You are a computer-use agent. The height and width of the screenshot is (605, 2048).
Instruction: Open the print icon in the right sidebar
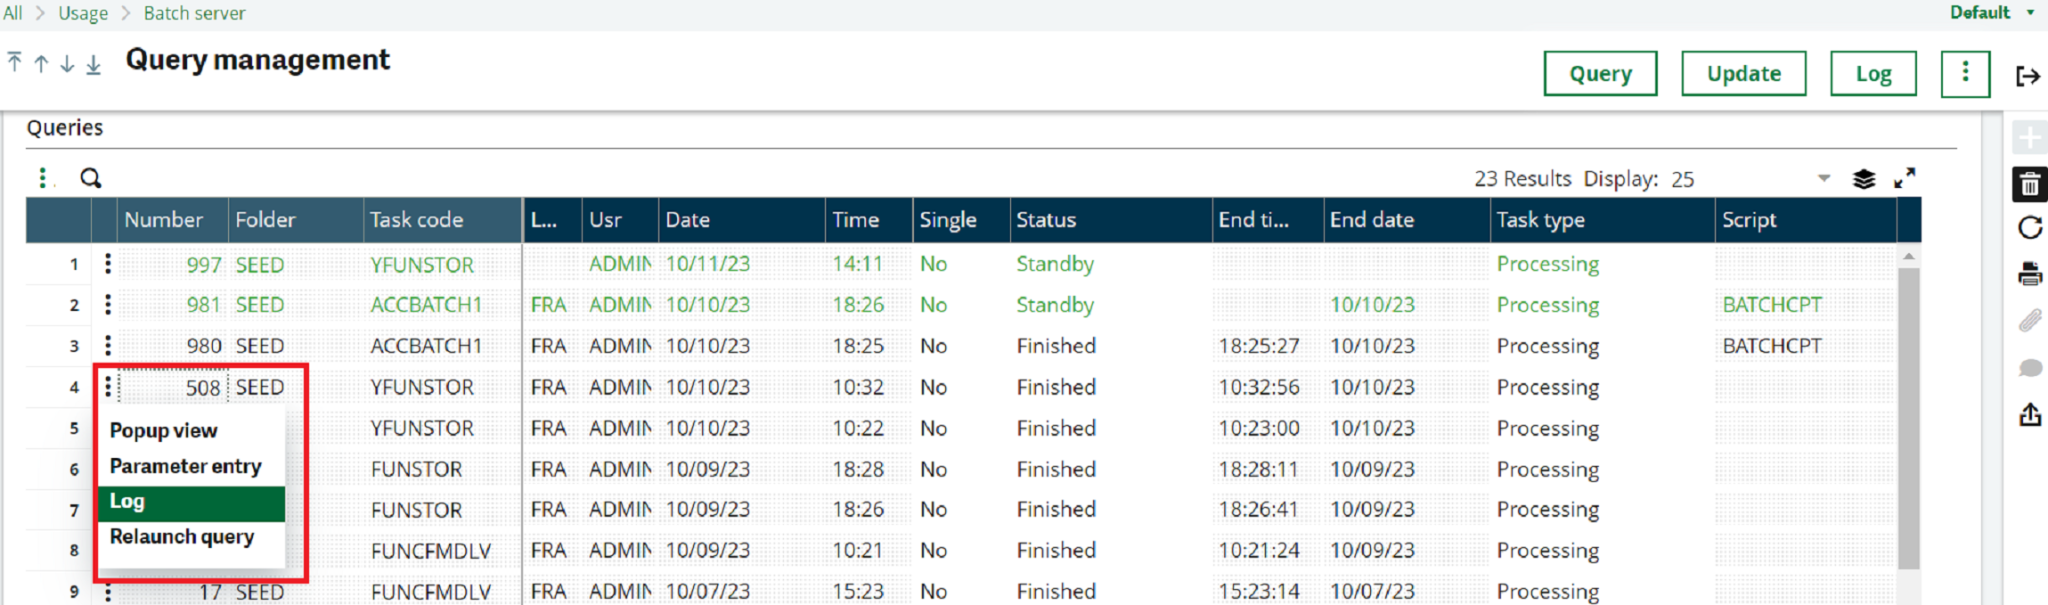2029,272
